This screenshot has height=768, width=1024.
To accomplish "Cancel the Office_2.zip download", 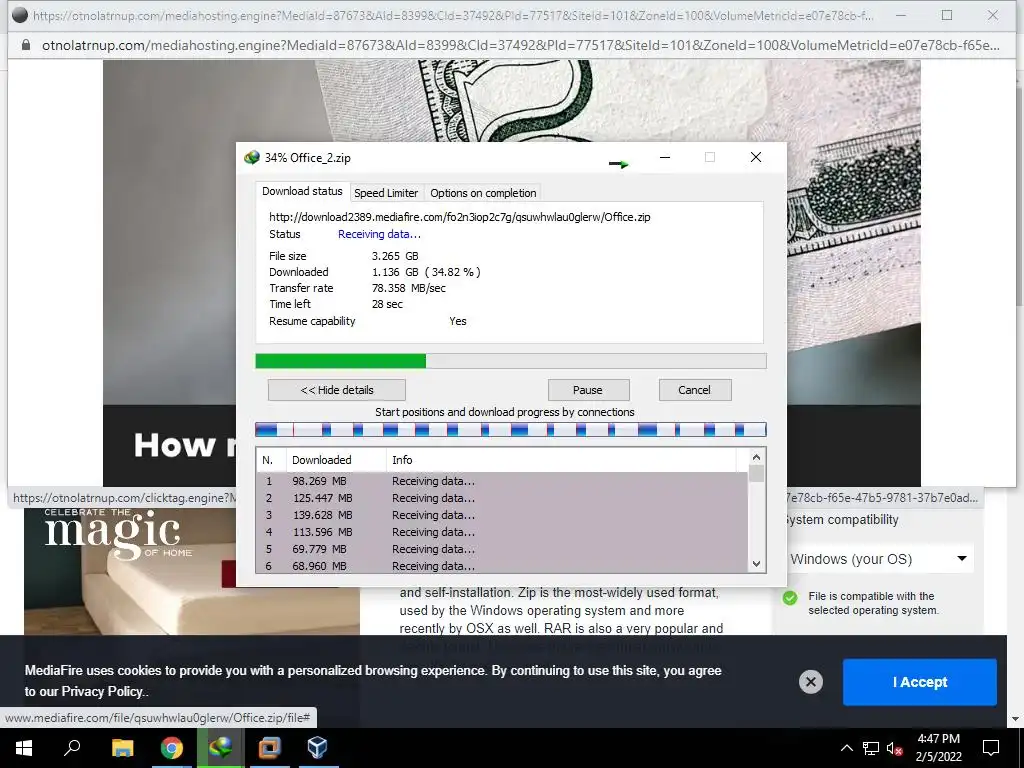I will tap(695, 390).
